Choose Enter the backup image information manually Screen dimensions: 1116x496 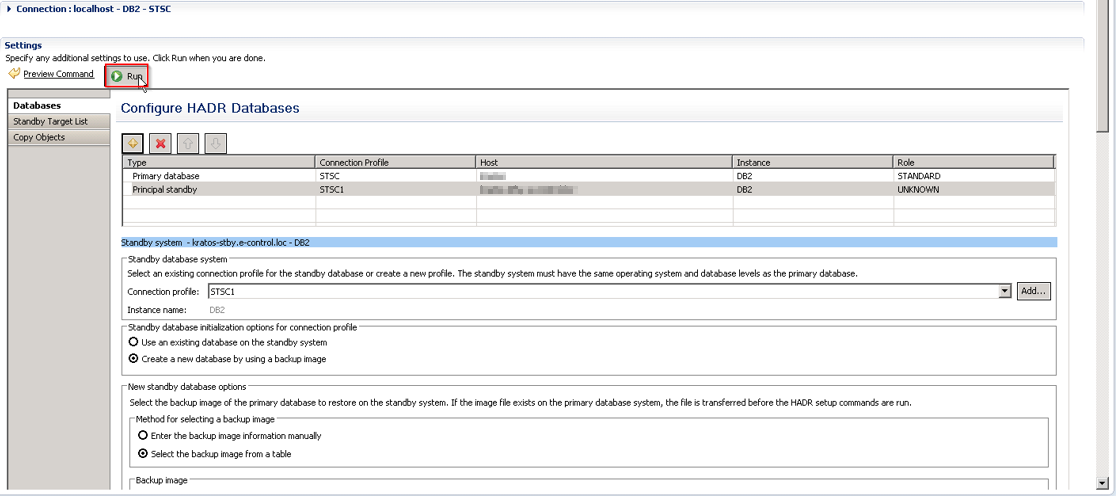pos(143,436)
